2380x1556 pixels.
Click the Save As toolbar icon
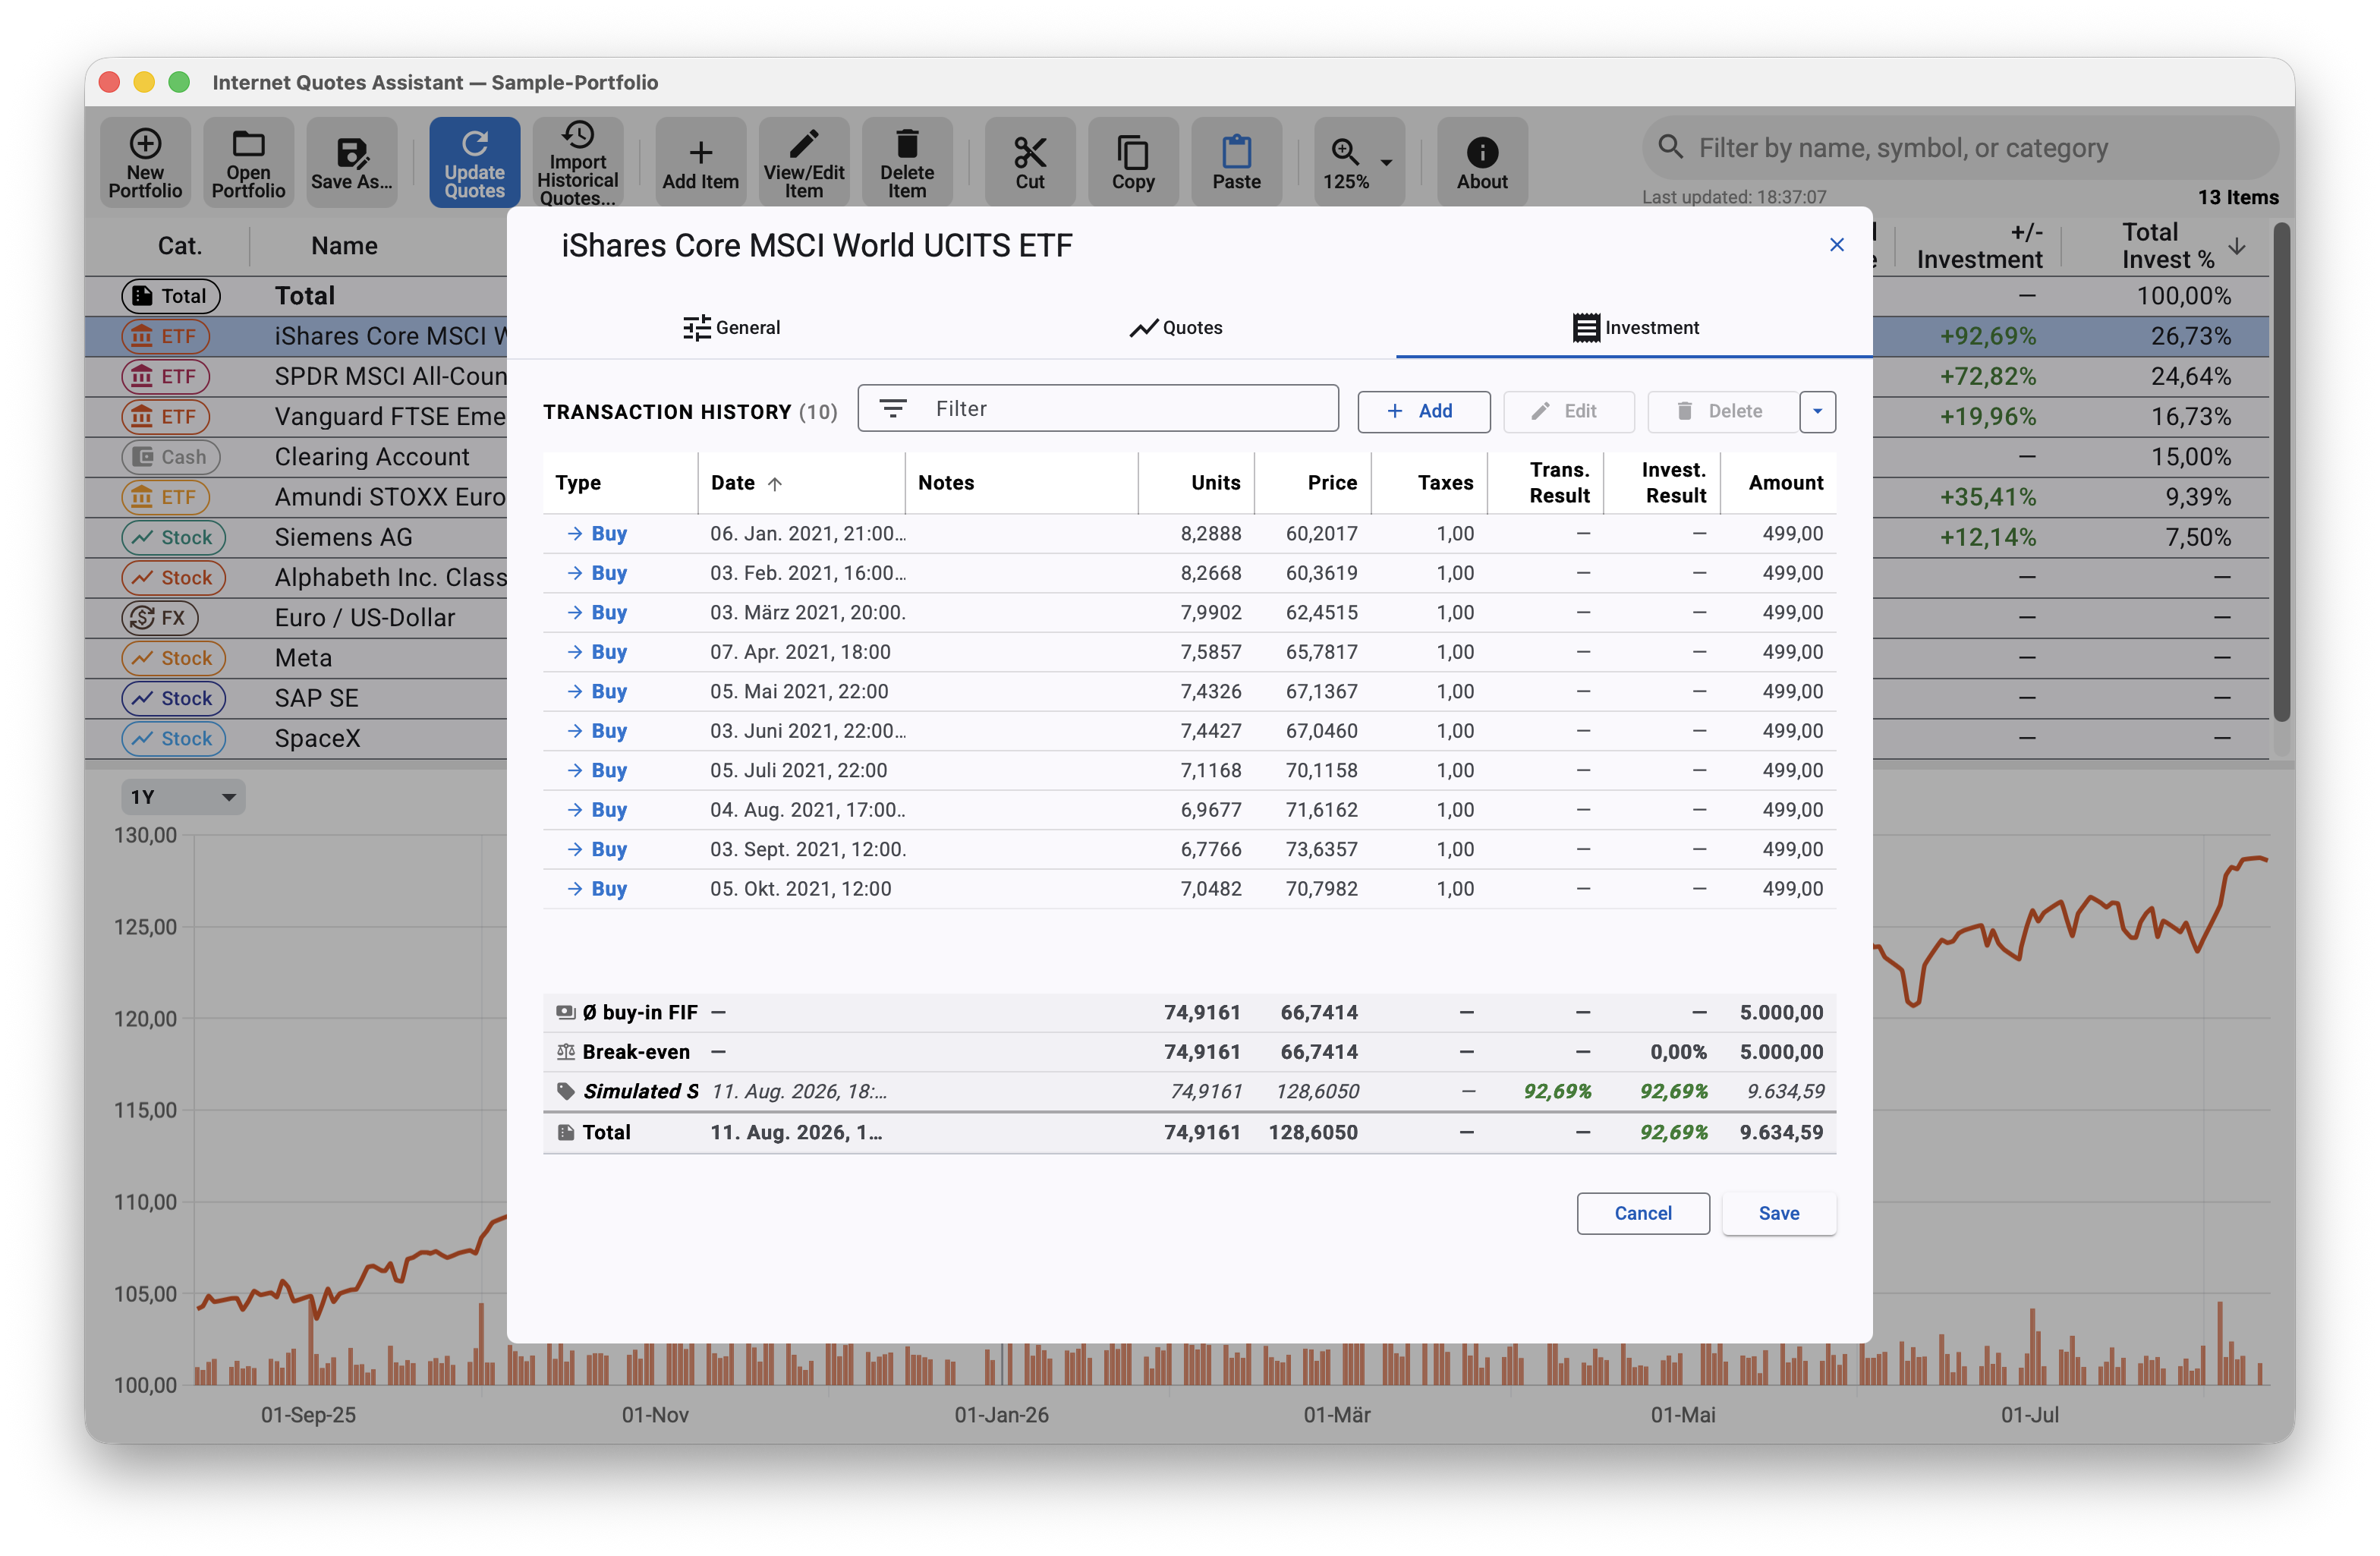click(351, 162)
